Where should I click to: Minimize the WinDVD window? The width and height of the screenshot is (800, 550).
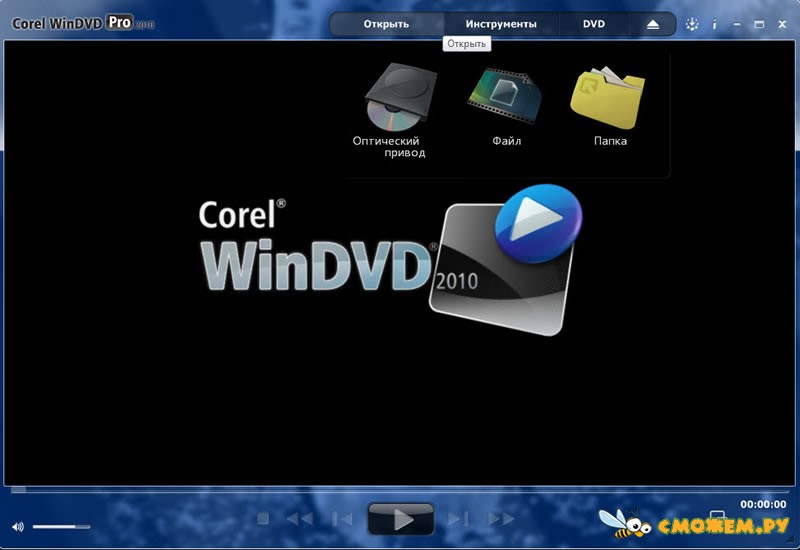coord(737,24)
